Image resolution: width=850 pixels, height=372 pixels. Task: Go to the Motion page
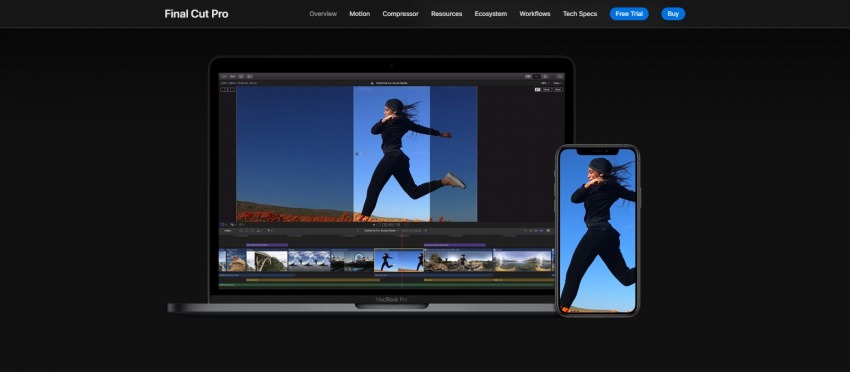(x=359, y=14)
